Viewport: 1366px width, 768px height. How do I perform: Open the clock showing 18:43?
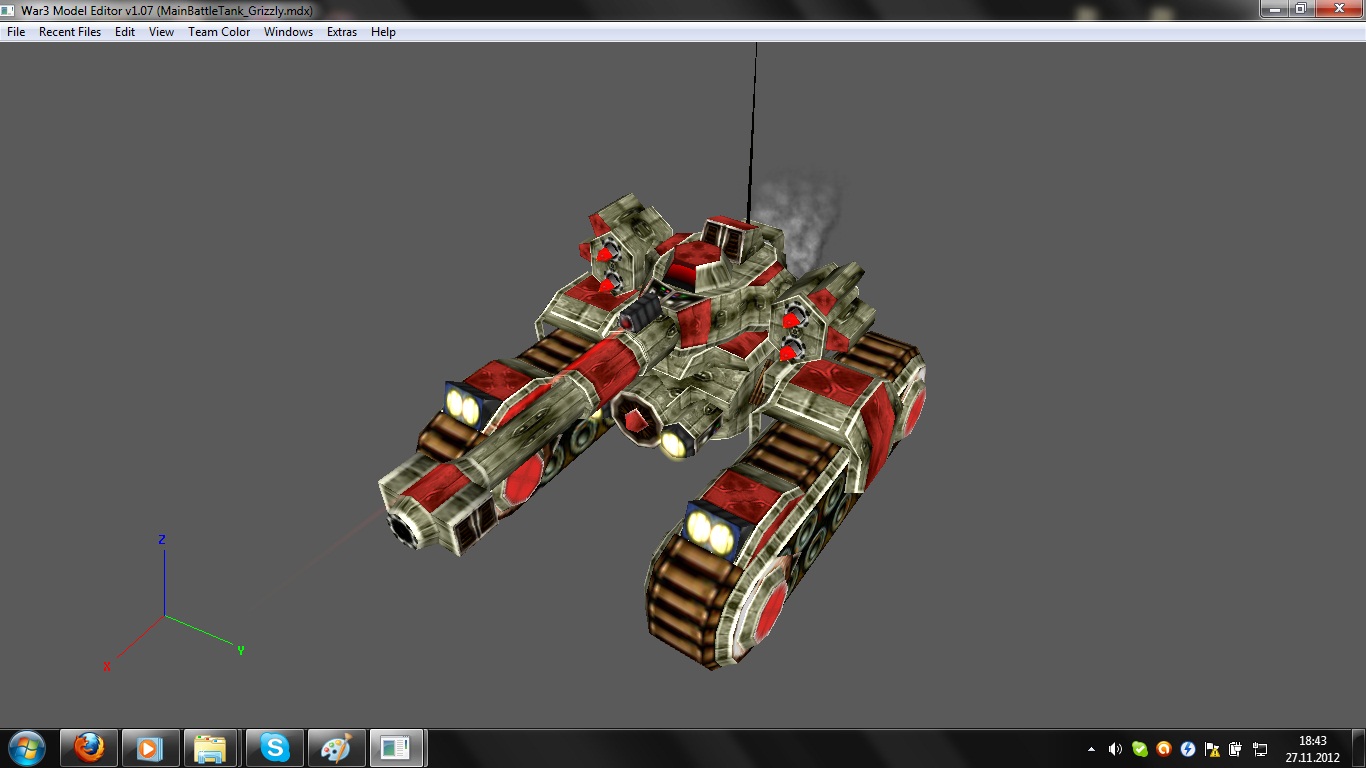(1313, 749)
